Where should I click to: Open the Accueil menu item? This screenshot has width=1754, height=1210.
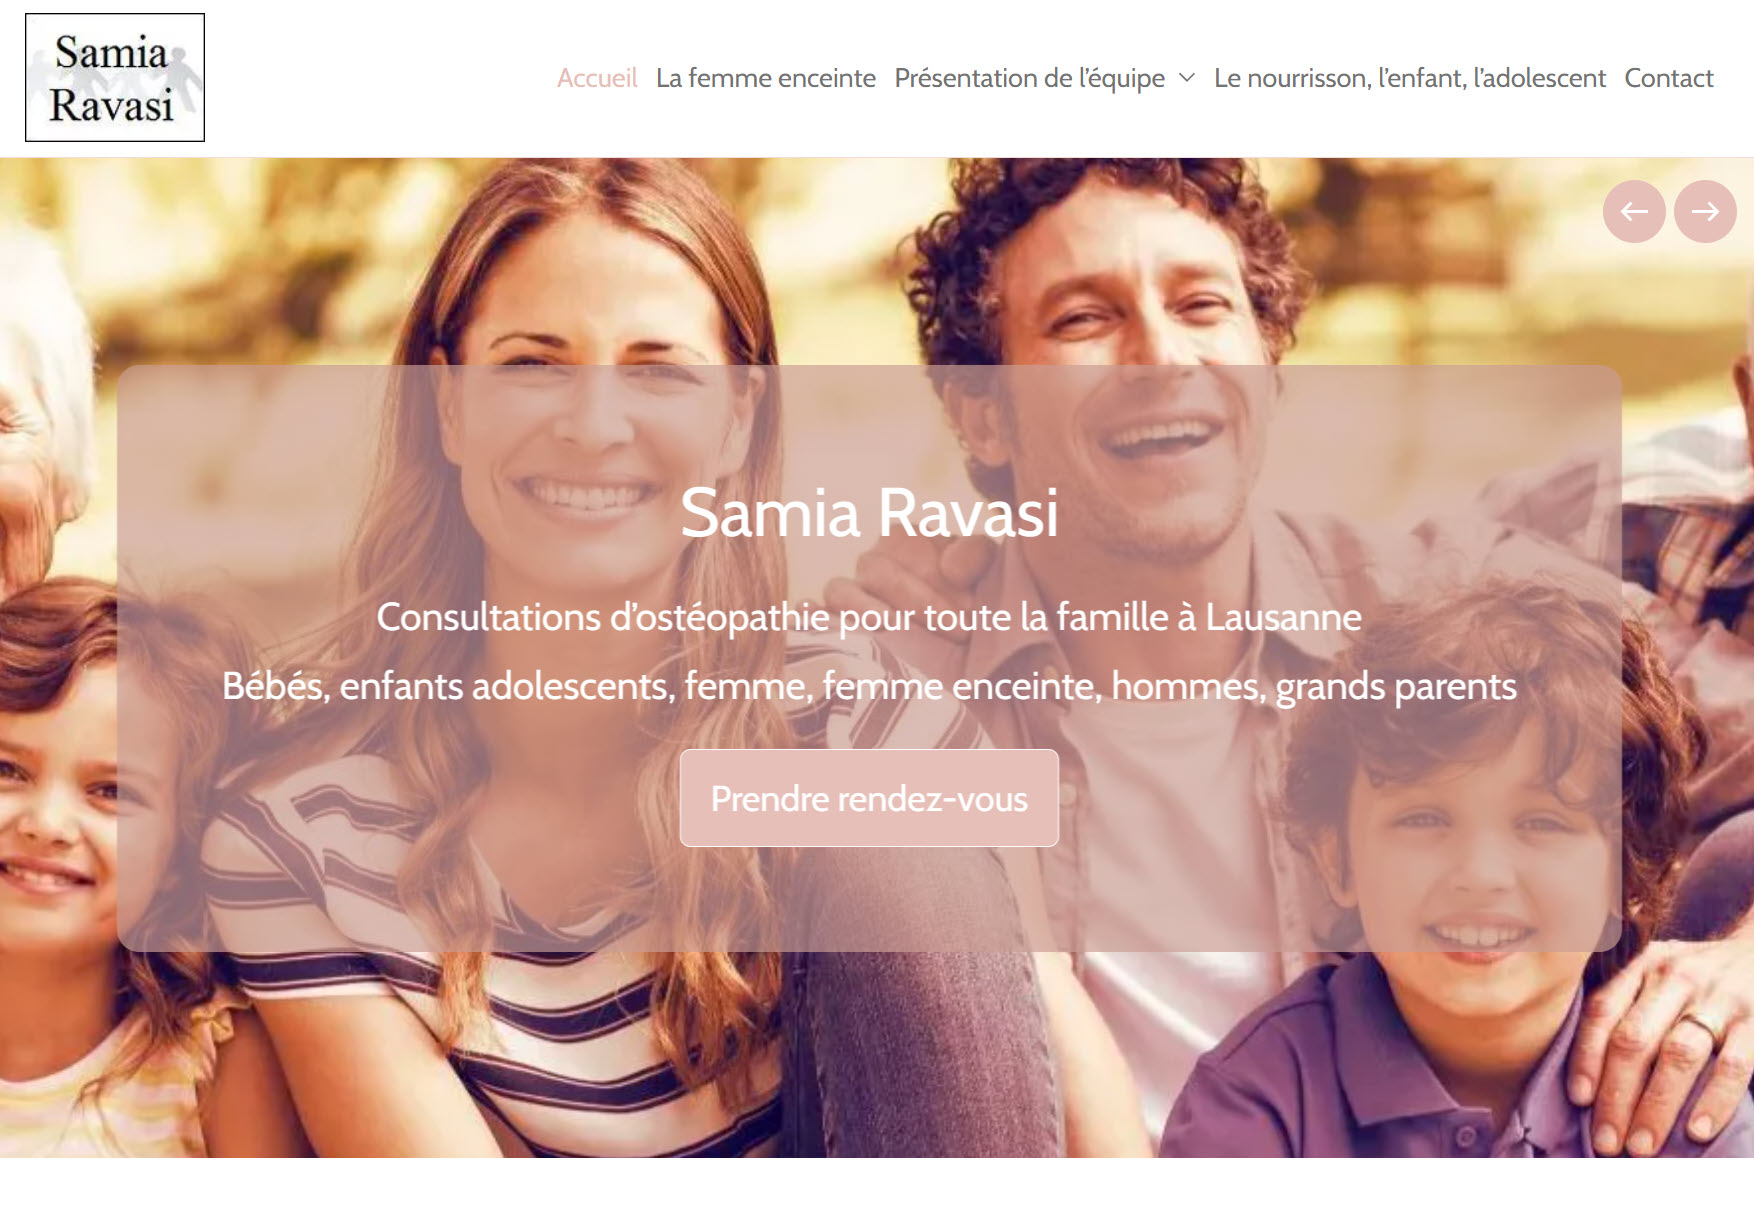click(597, 78)
